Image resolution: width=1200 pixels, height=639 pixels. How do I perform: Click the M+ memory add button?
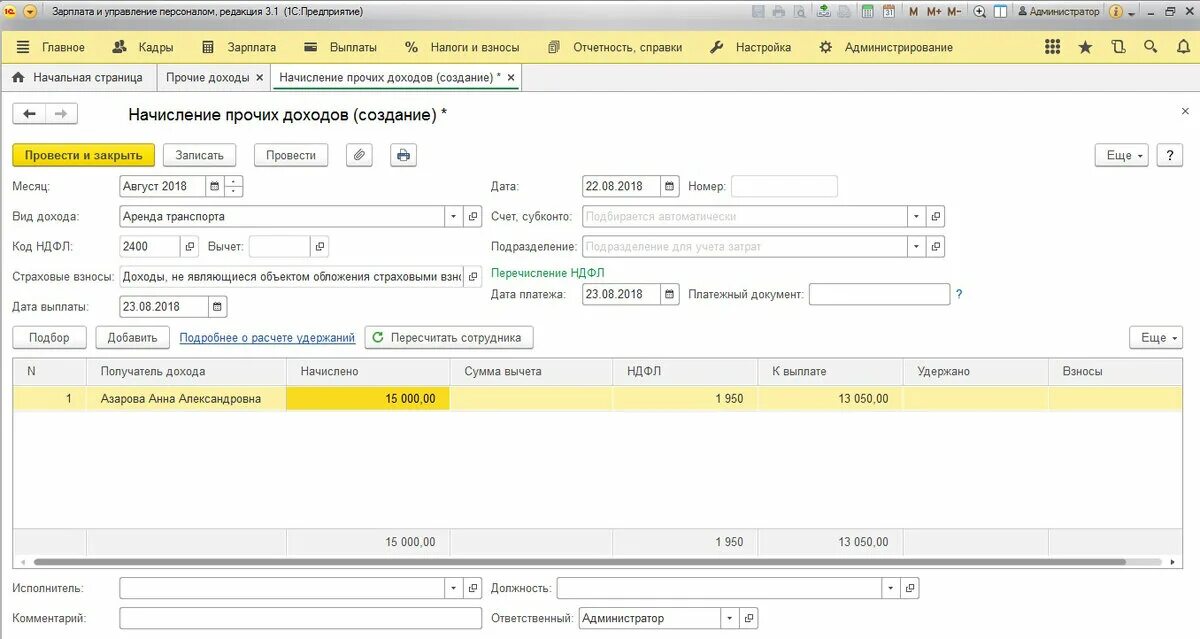click(933, 11)
